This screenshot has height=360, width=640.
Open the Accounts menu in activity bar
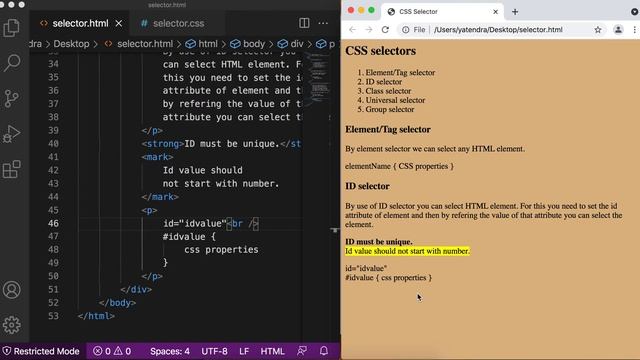point(11,290)
